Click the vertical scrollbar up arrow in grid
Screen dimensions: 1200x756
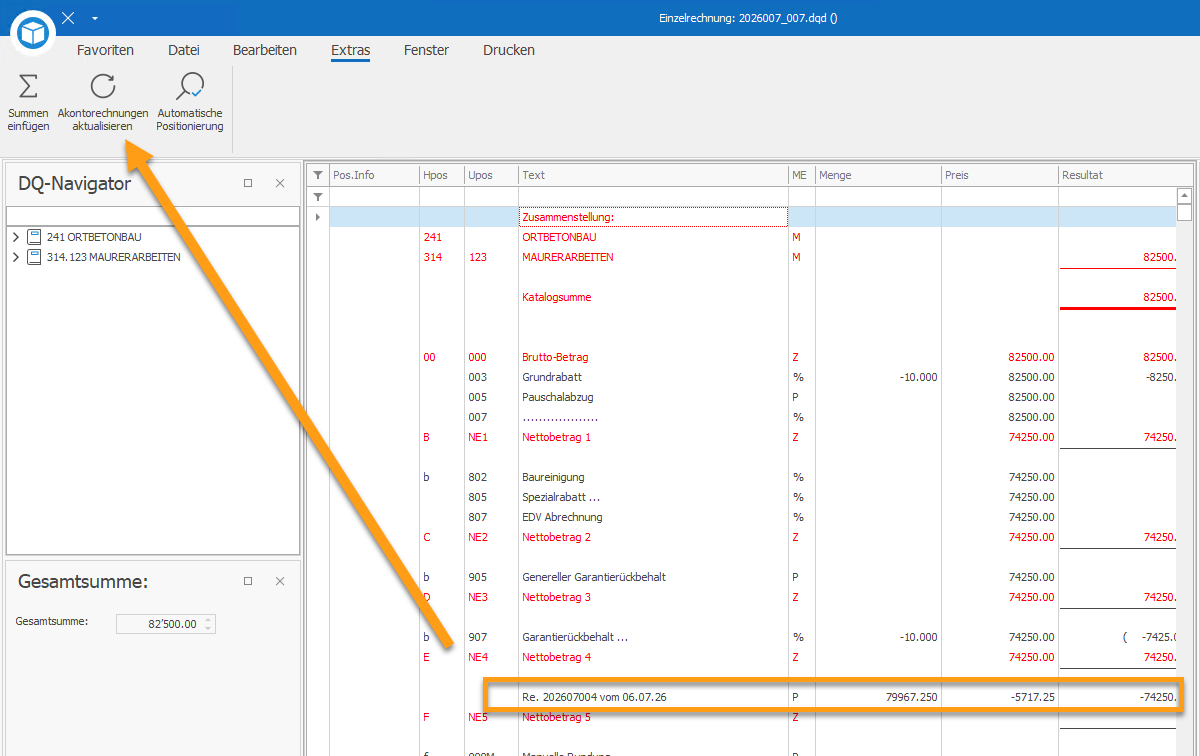click(1184, 196)
